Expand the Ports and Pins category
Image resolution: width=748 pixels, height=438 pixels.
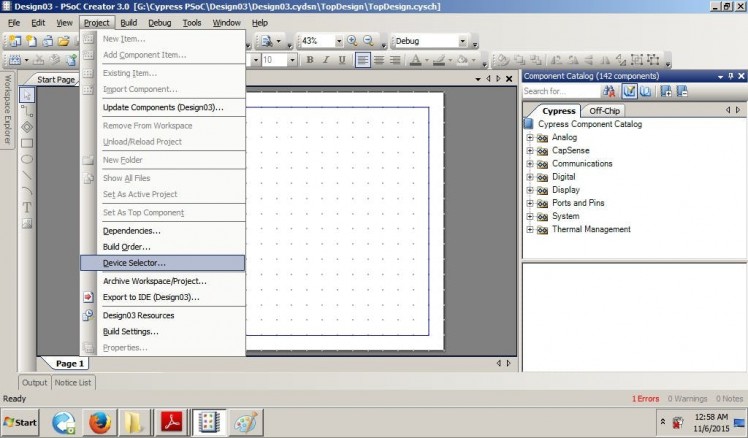[x=530, y=203]
